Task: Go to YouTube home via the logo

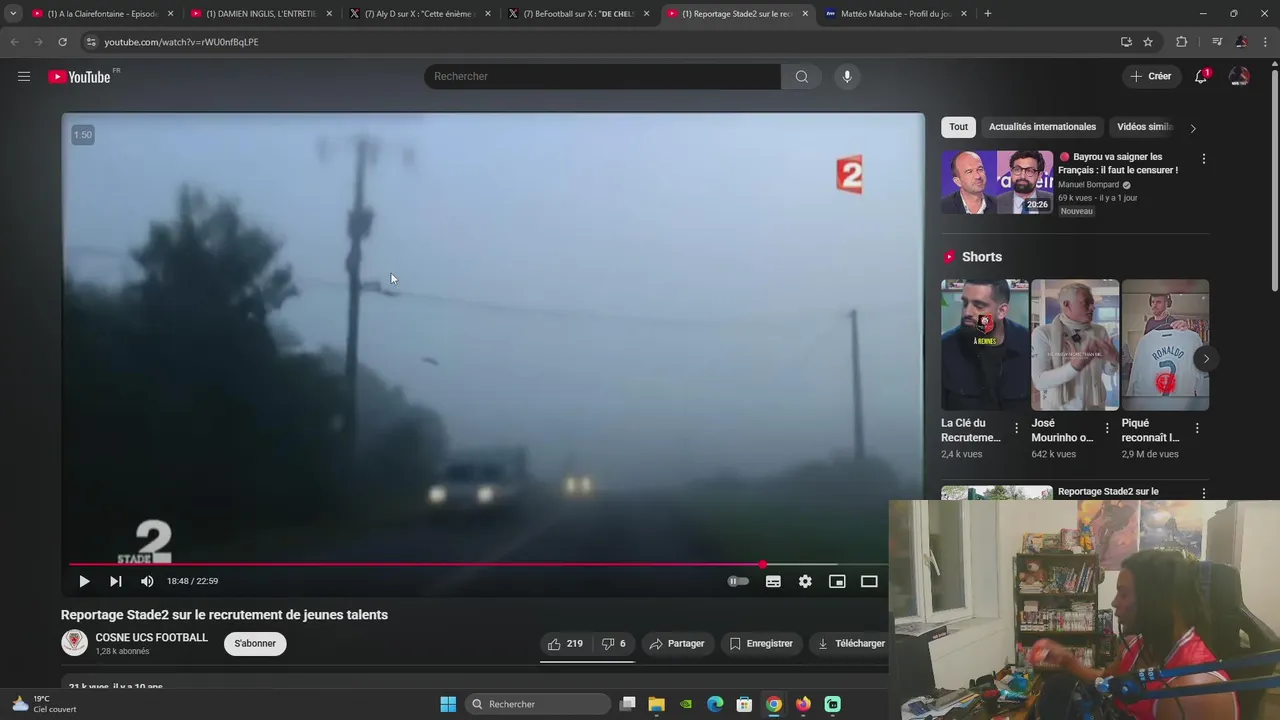Action: pyautogui.click(x=79, y=77)
